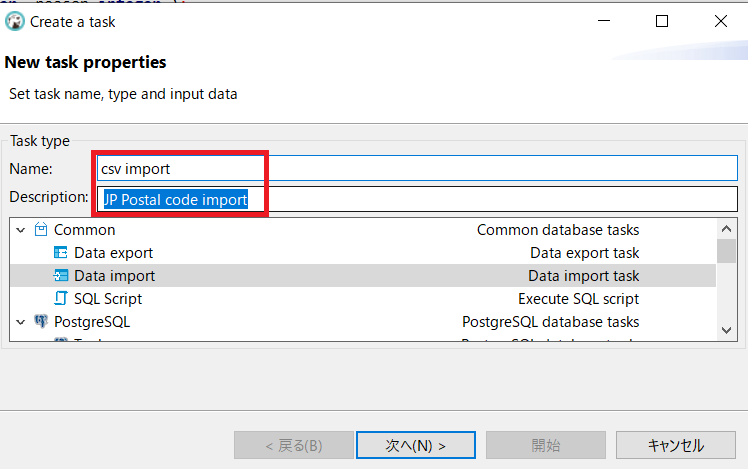Close the Create a task dialog
The image size is (748, 469).
click(x=721, y=21)
